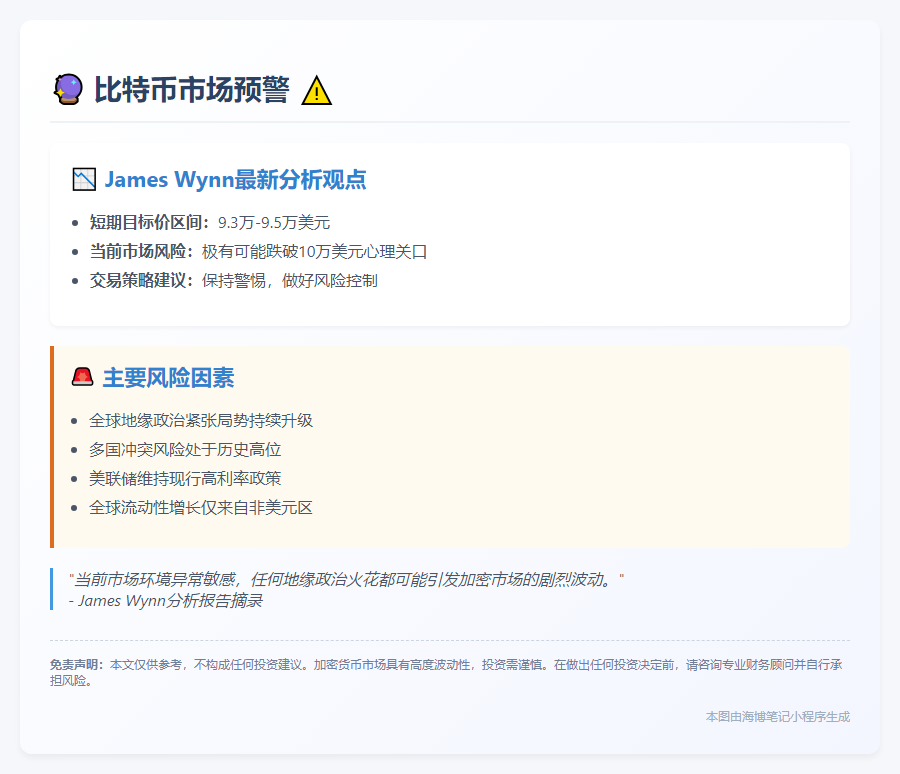
Task: Click heading James Wynn最新分析观点
Action: click(x=235, y=179)
